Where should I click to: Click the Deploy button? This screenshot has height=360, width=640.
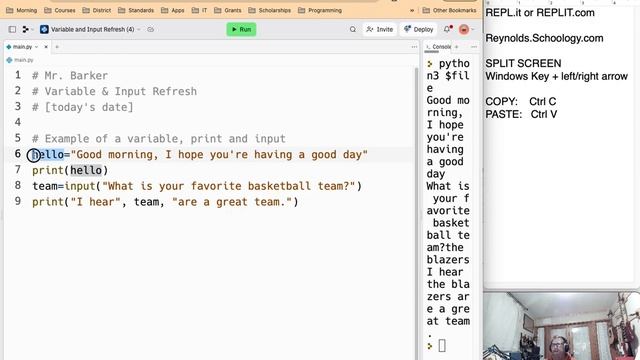(418, 29)
